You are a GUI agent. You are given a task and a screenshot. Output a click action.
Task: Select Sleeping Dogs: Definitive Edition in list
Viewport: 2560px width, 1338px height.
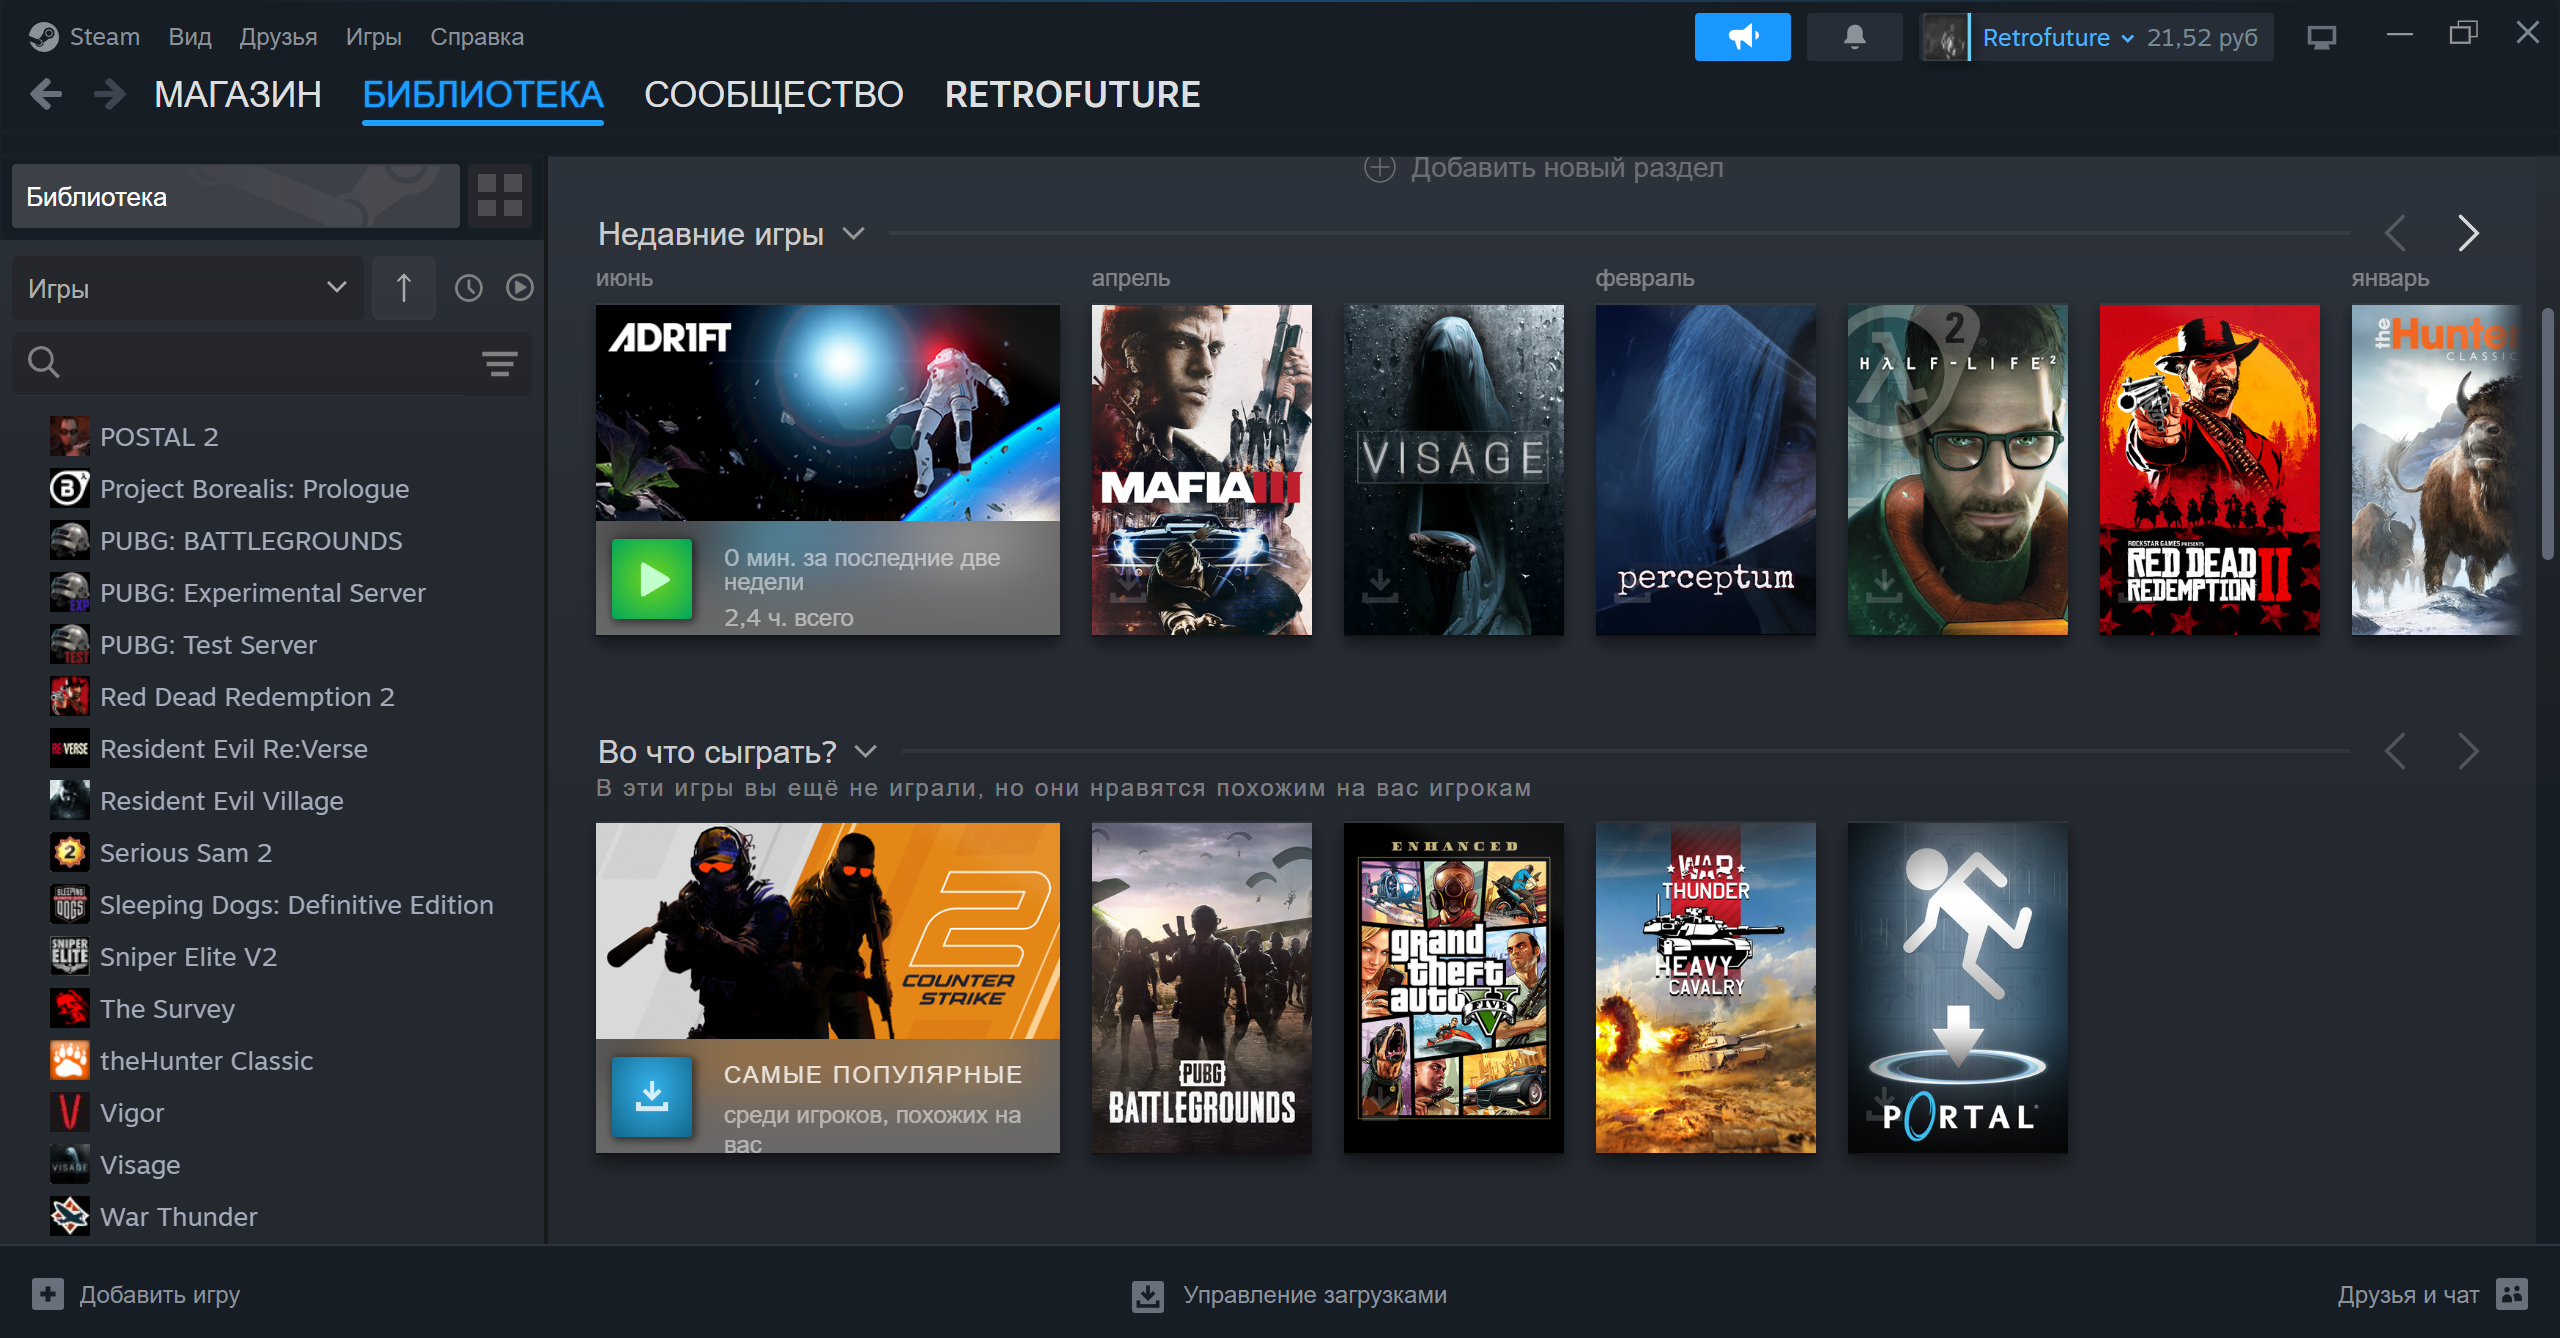click(x=297, y=905)
